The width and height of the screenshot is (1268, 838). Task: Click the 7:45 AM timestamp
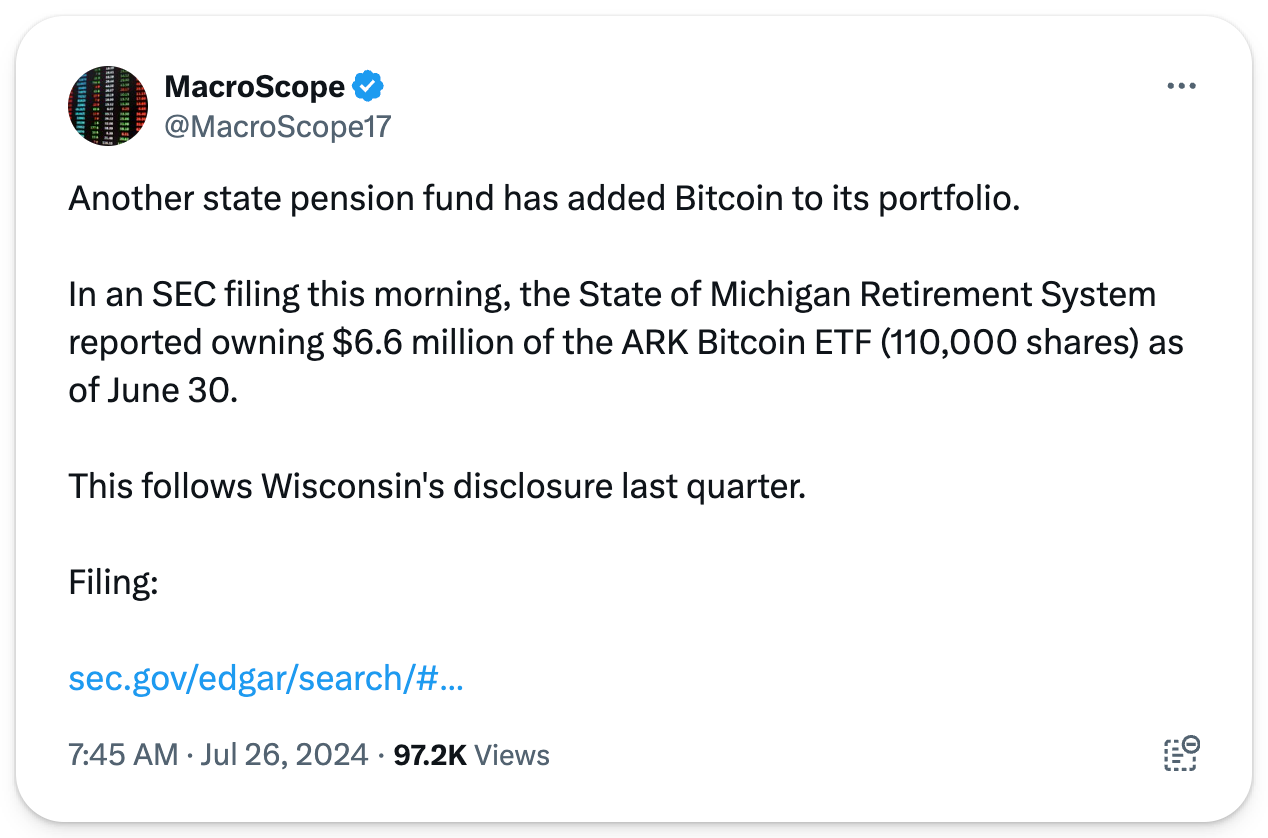[x=124, y=755]
